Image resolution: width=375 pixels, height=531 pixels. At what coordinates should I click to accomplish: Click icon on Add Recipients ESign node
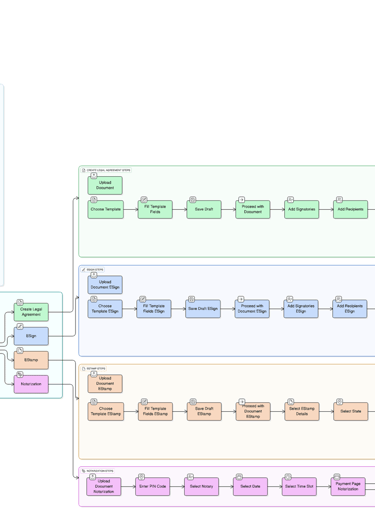[338, 299]
